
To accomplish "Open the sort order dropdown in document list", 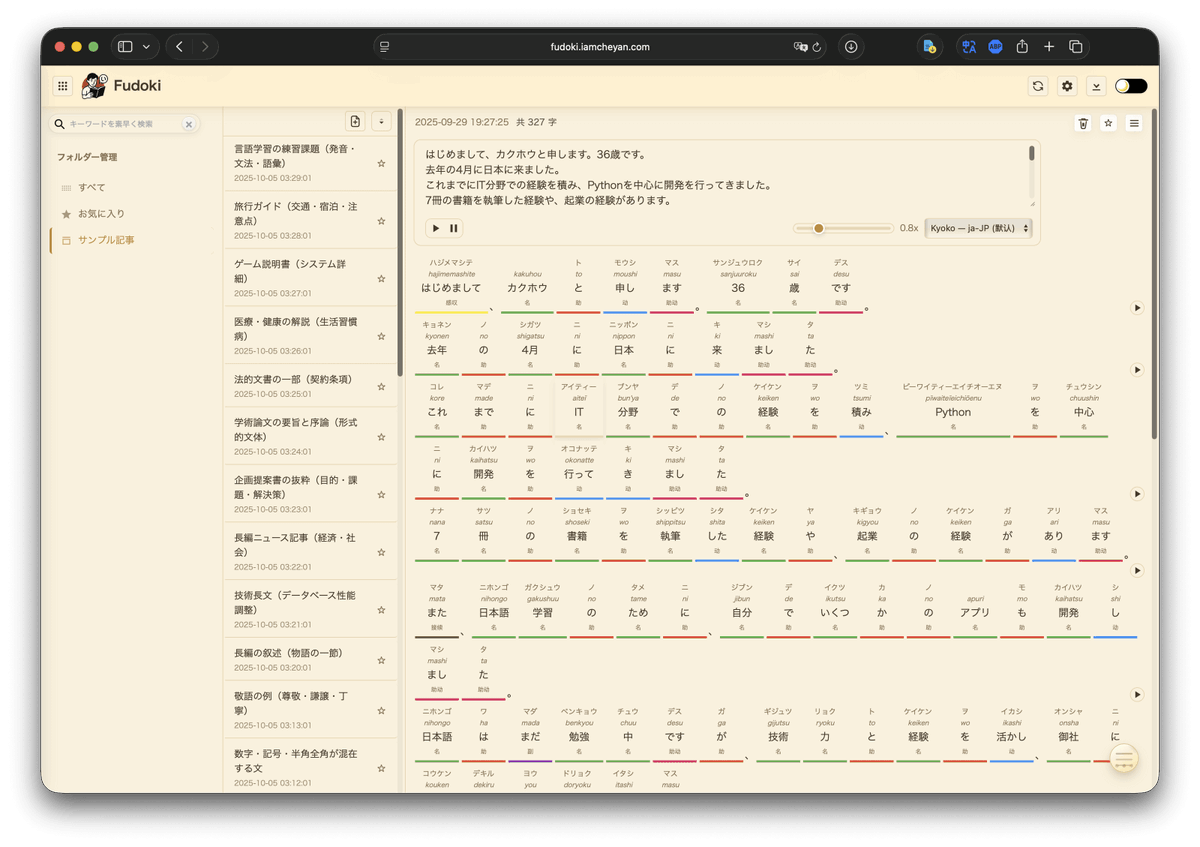I will [x=381, y=121].
